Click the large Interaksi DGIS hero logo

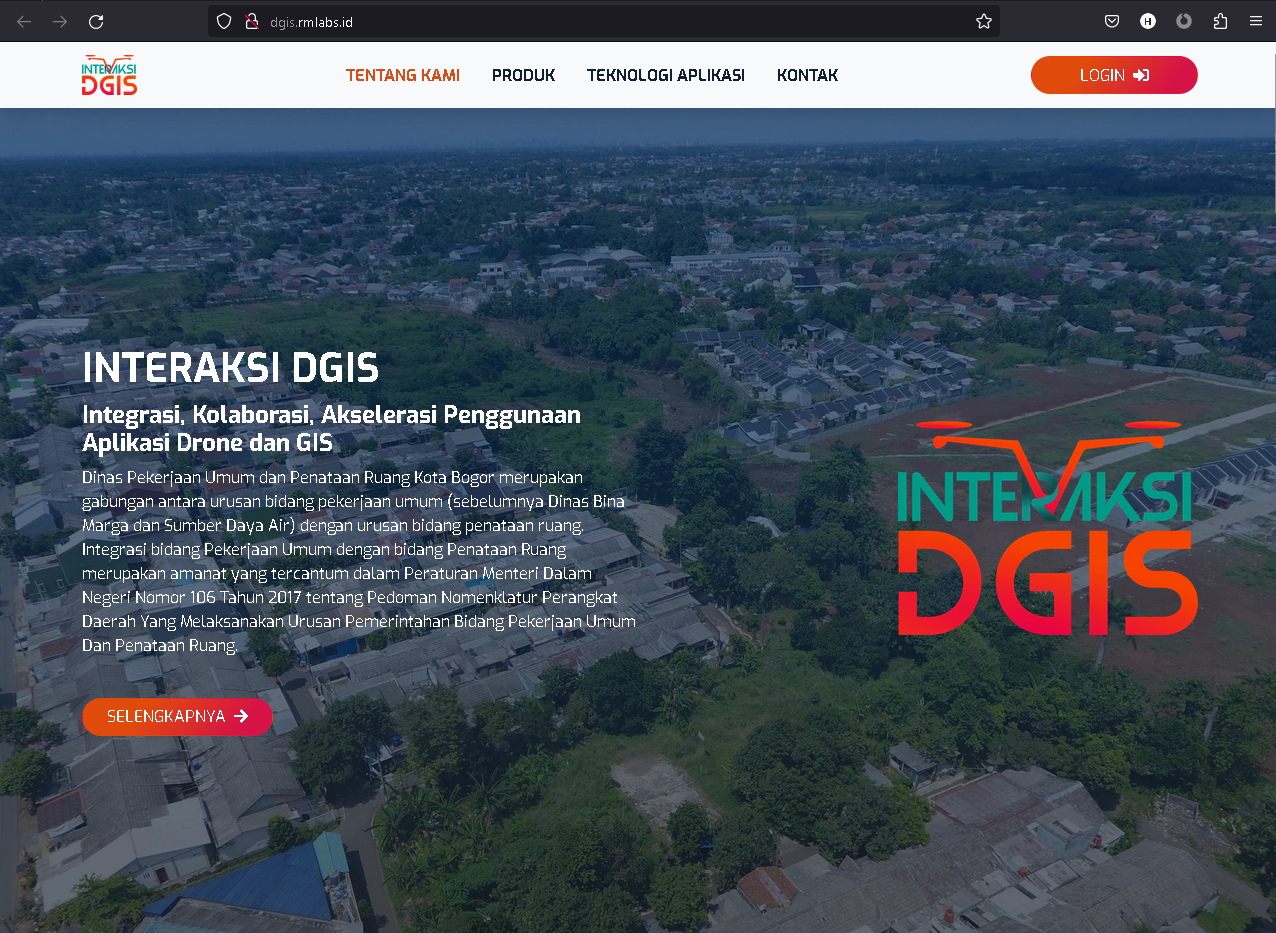pos(1047,530)
